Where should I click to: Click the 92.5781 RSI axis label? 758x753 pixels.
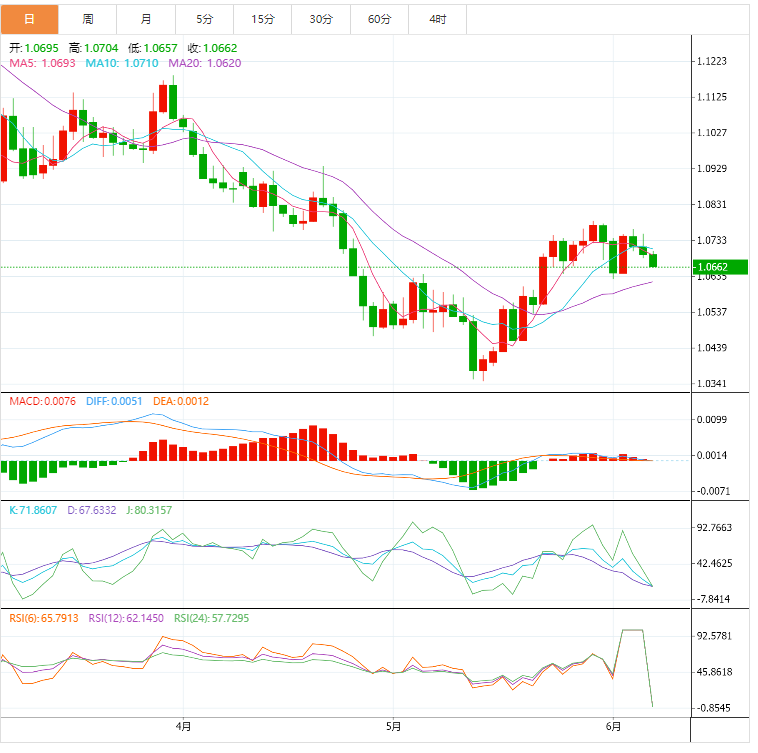(x=714, y=636)
